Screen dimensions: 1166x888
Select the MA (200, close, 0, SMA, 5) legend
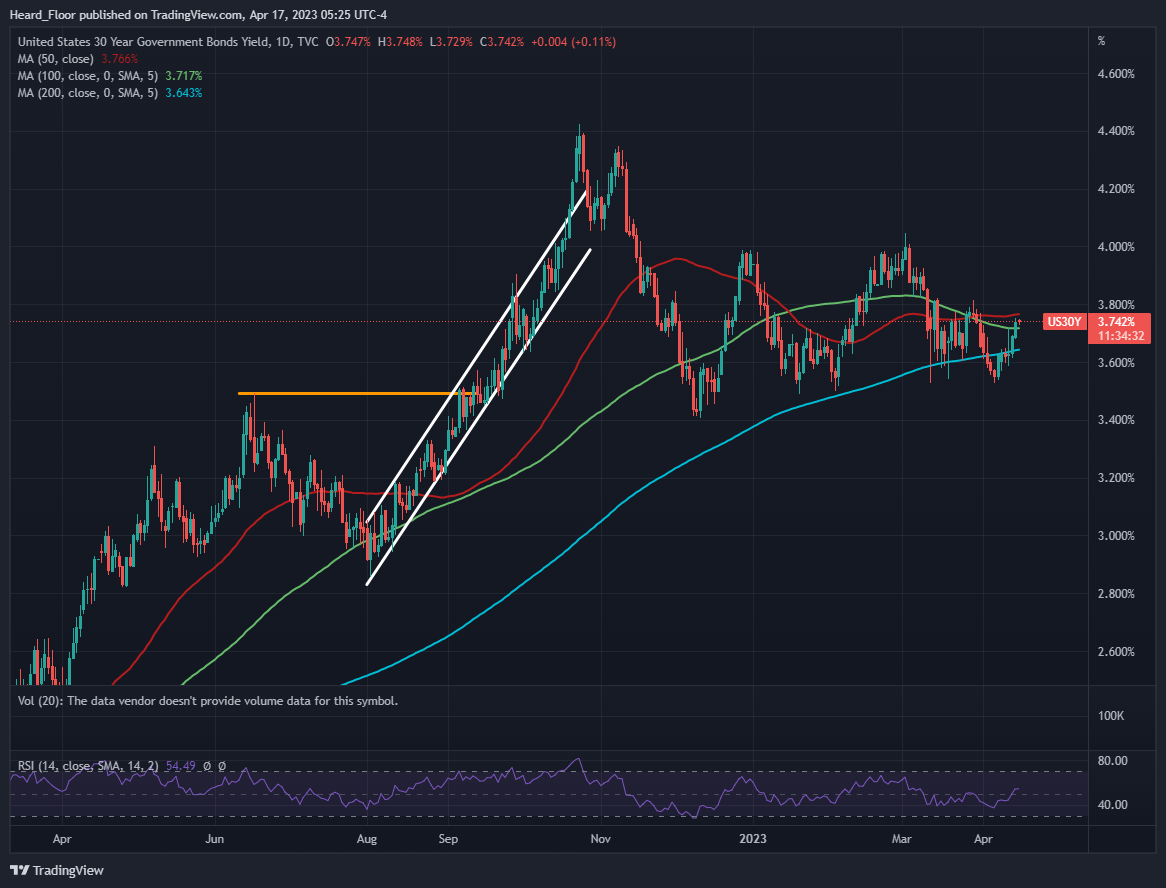click(88, 93)
